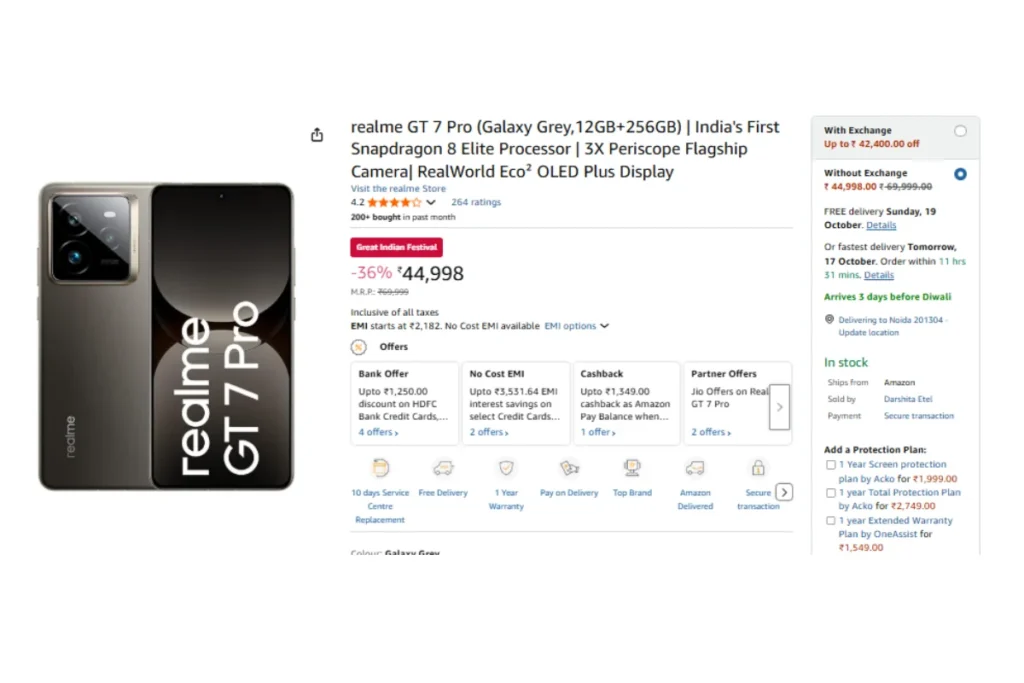The image size is (1024, 683).
Task: Click the Amazon Delivered icon
Action: coord(695,468)
